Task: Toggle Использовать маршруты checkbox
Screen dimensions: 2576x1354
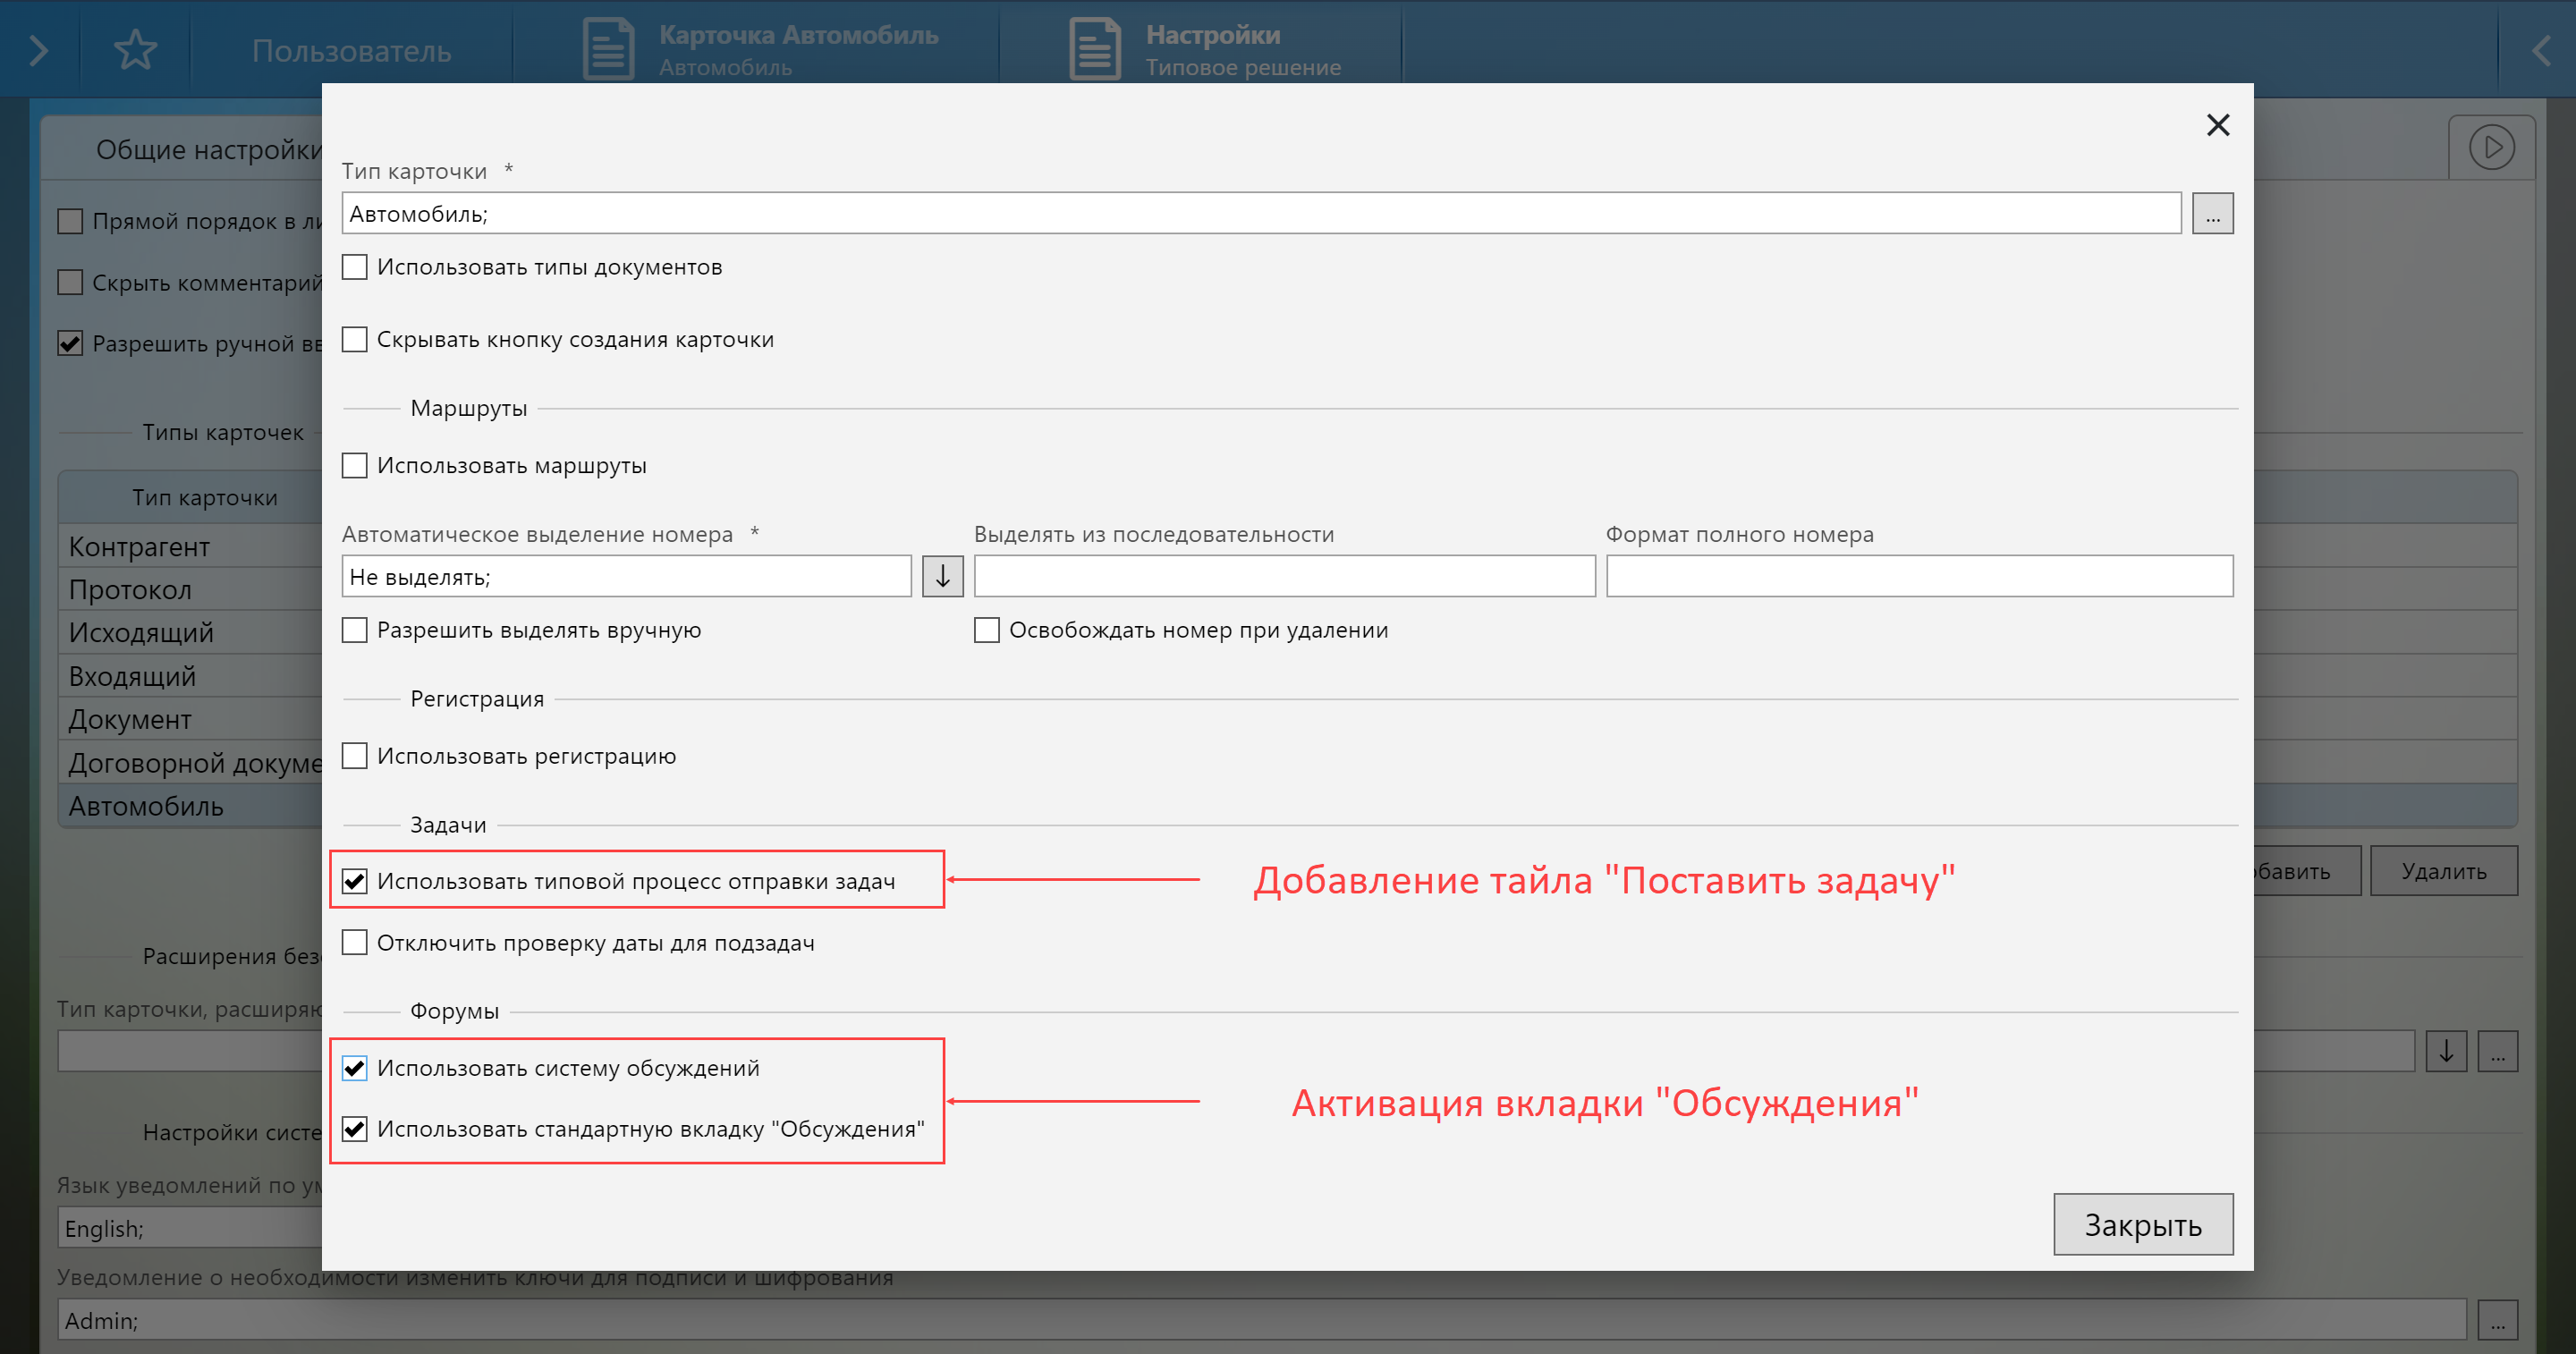Action: click(x=355, y=466)
